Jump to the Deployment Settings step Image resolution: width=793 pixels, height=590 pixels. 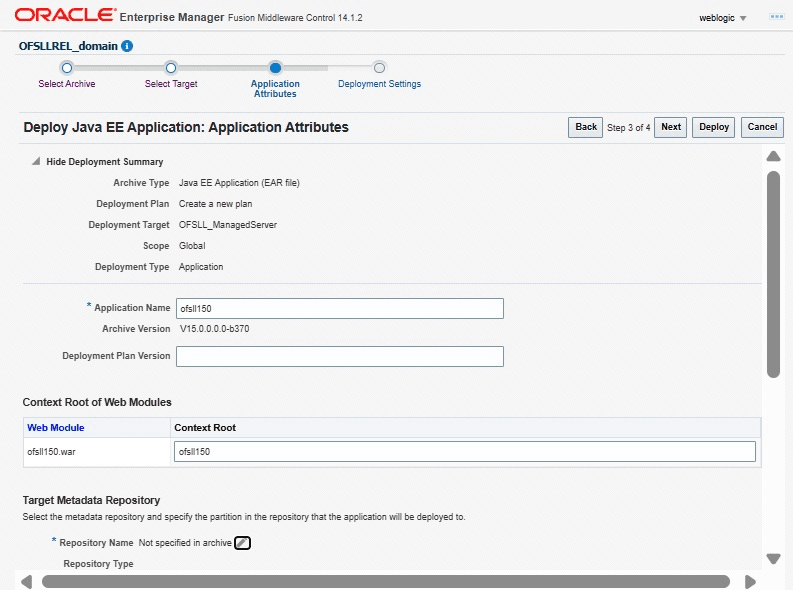click(379, 68)
